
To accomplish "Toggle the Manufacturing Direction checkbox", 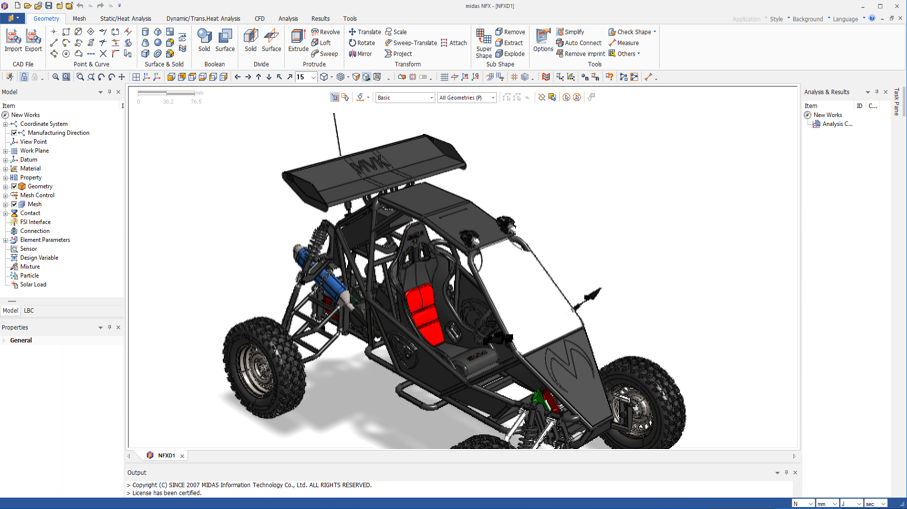I will click(14, 133).
